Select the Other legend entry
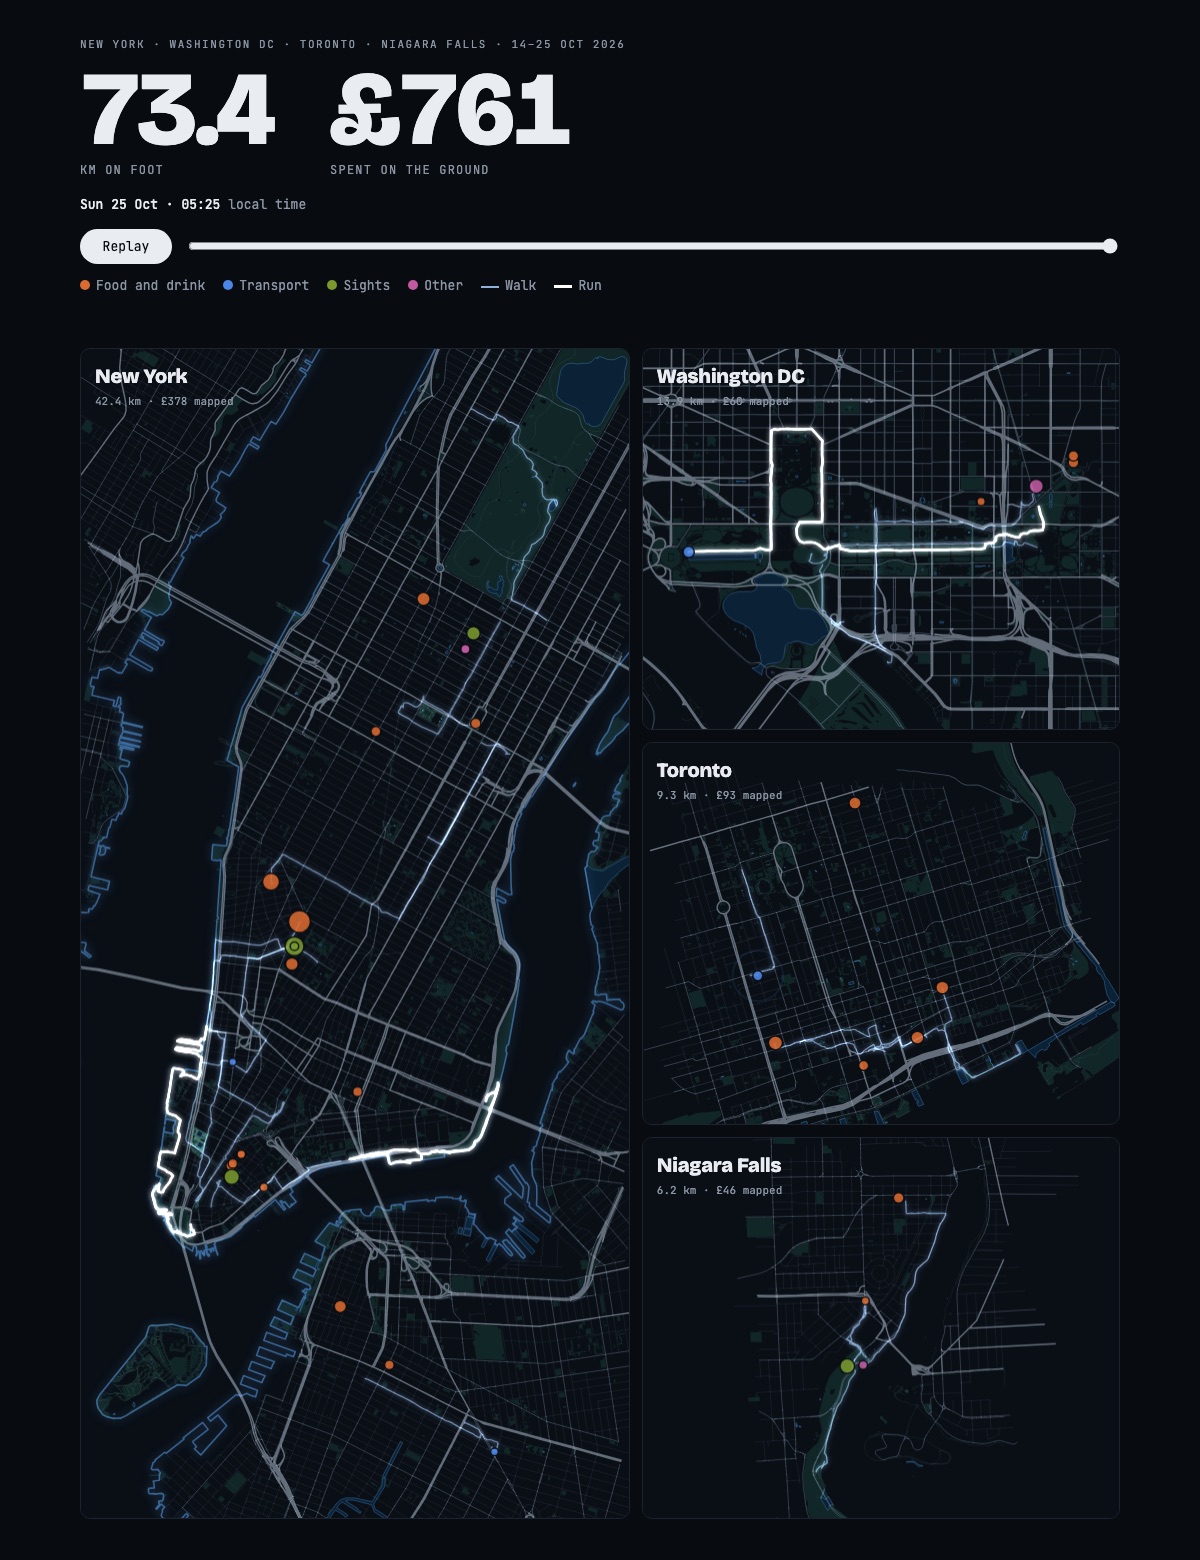 tap(435, 285)
